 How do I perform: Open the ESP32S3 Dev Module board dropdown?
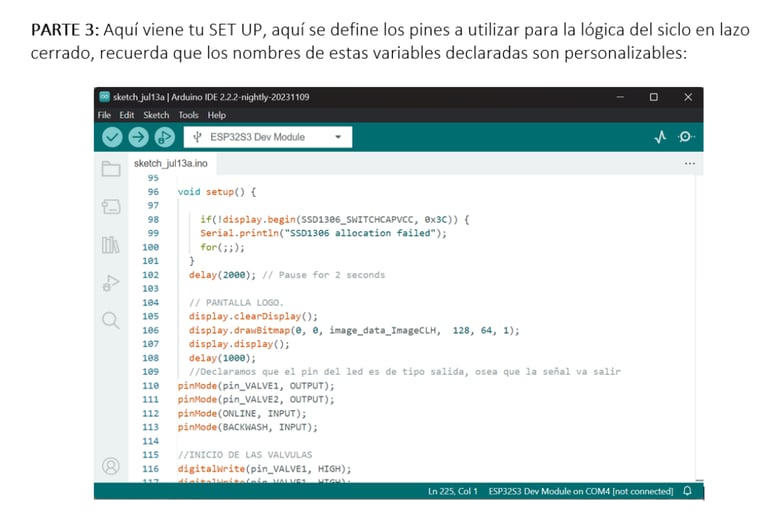click(267, 137)
